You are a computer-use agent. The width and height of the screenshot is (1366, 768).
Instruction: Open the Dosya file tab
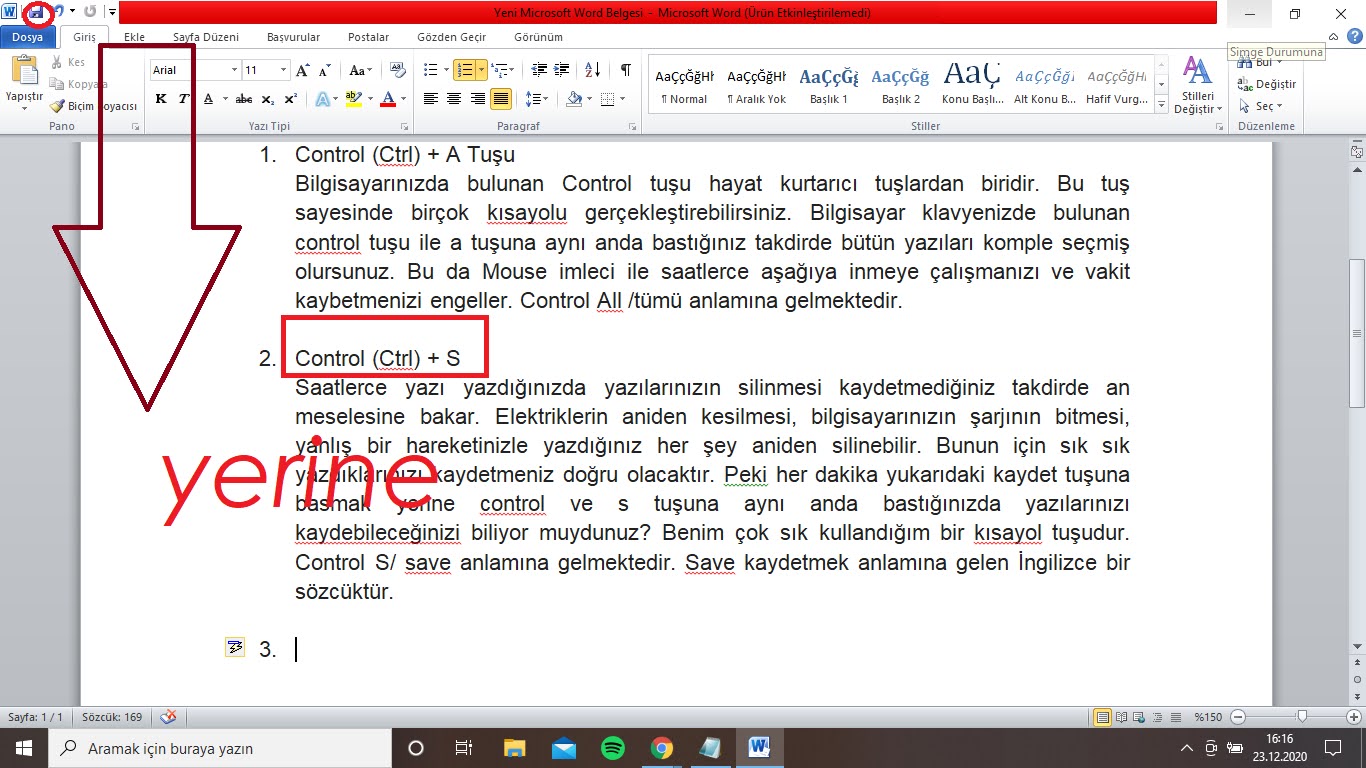point(28,37)
